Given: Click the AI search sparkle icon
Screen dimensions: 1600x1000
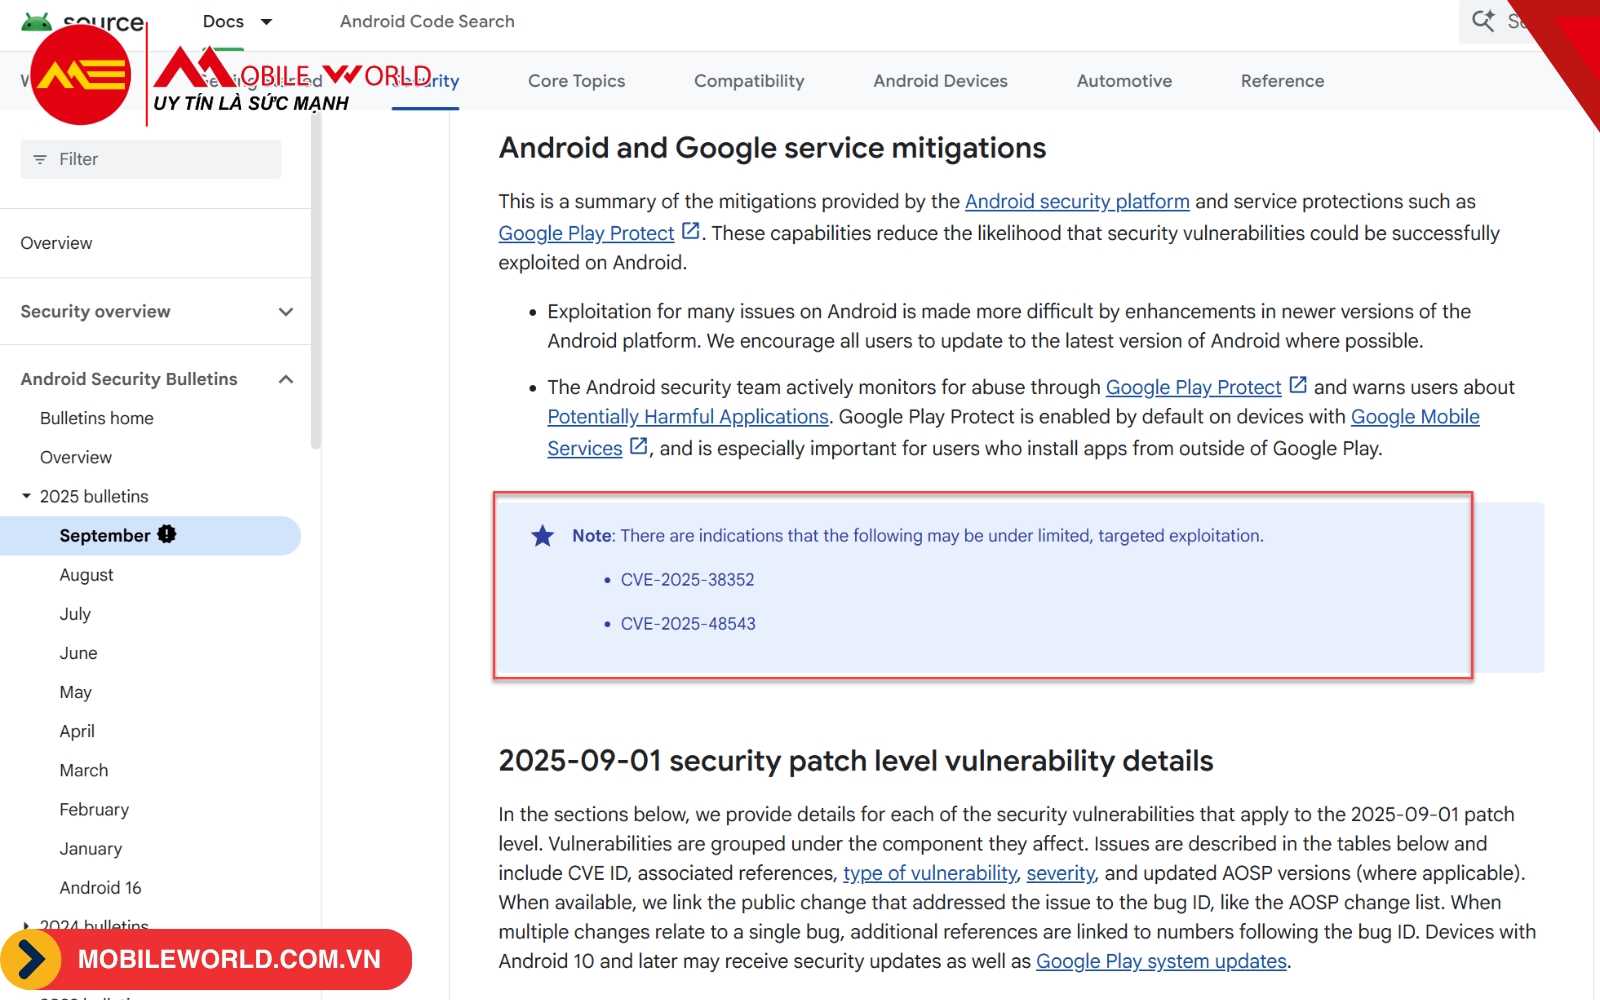Looking at the screenshot, I should coord(1483,21).
